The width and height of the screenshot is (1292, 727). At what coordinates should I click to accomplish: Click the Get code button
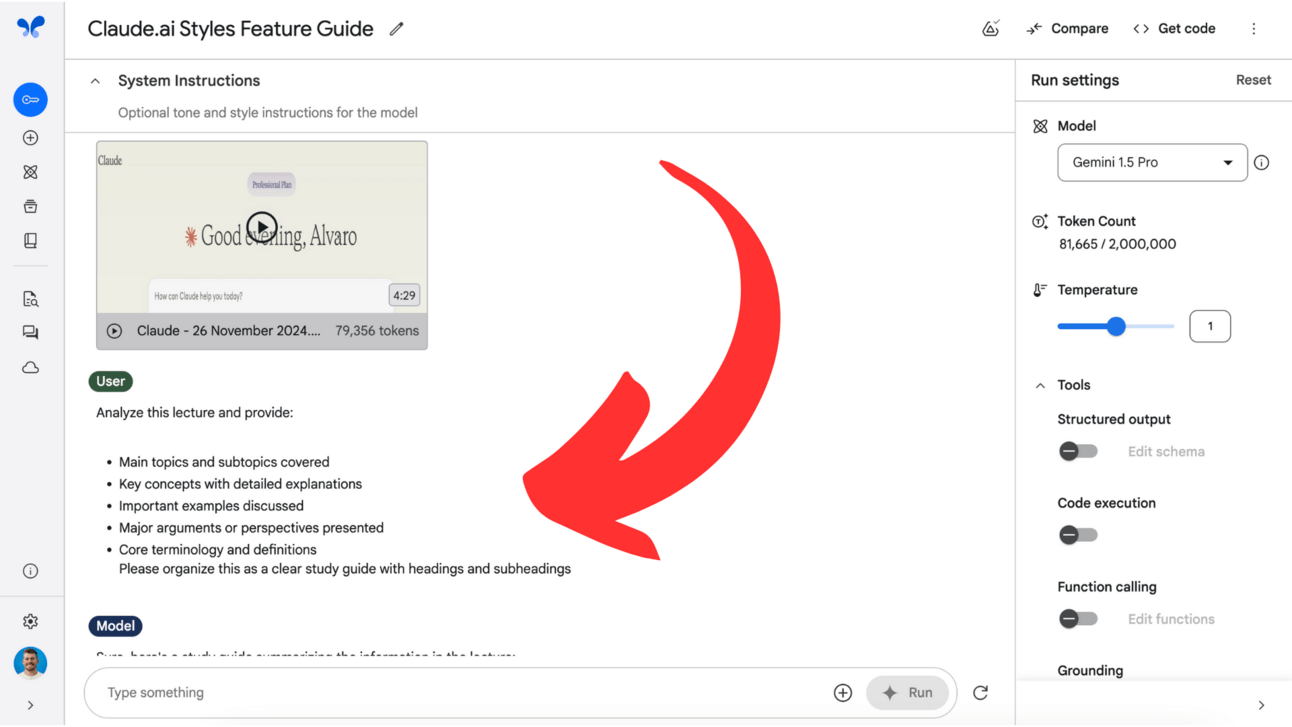pyautogui.click(x=1174, y=29)
